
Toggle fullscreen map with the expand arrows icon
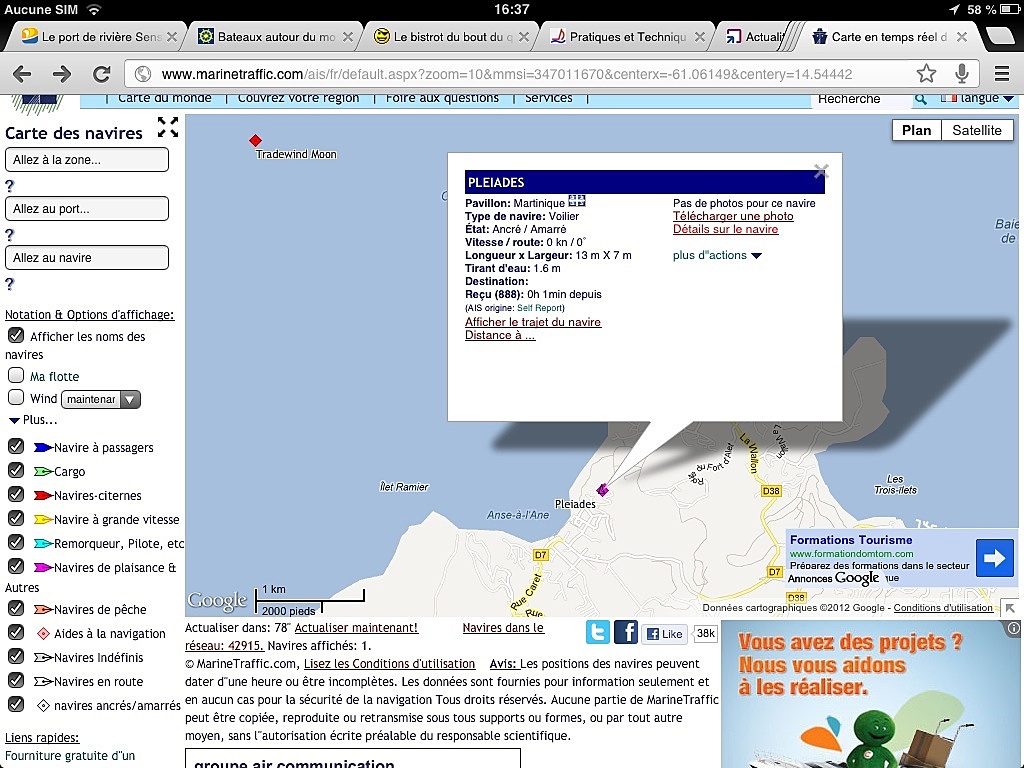point(168,127)
